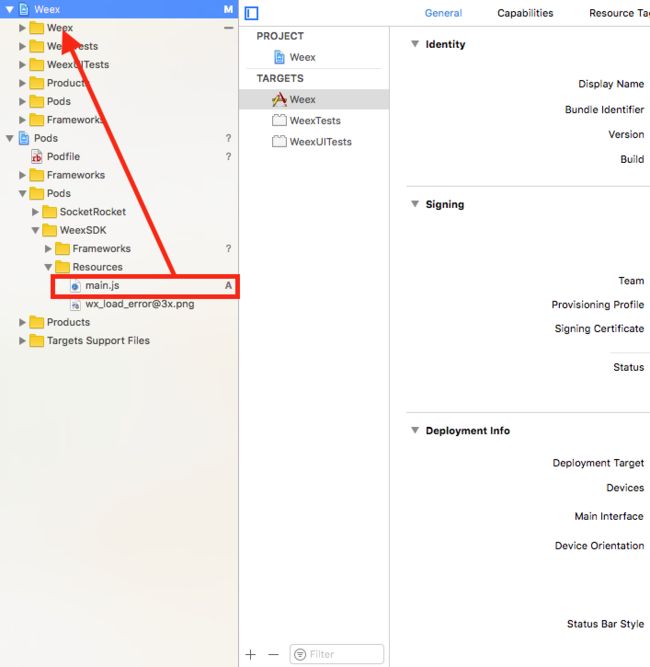650x667 pixels.
Task: Select the WeexSDK row in navigator
Action: pos(119,230)
